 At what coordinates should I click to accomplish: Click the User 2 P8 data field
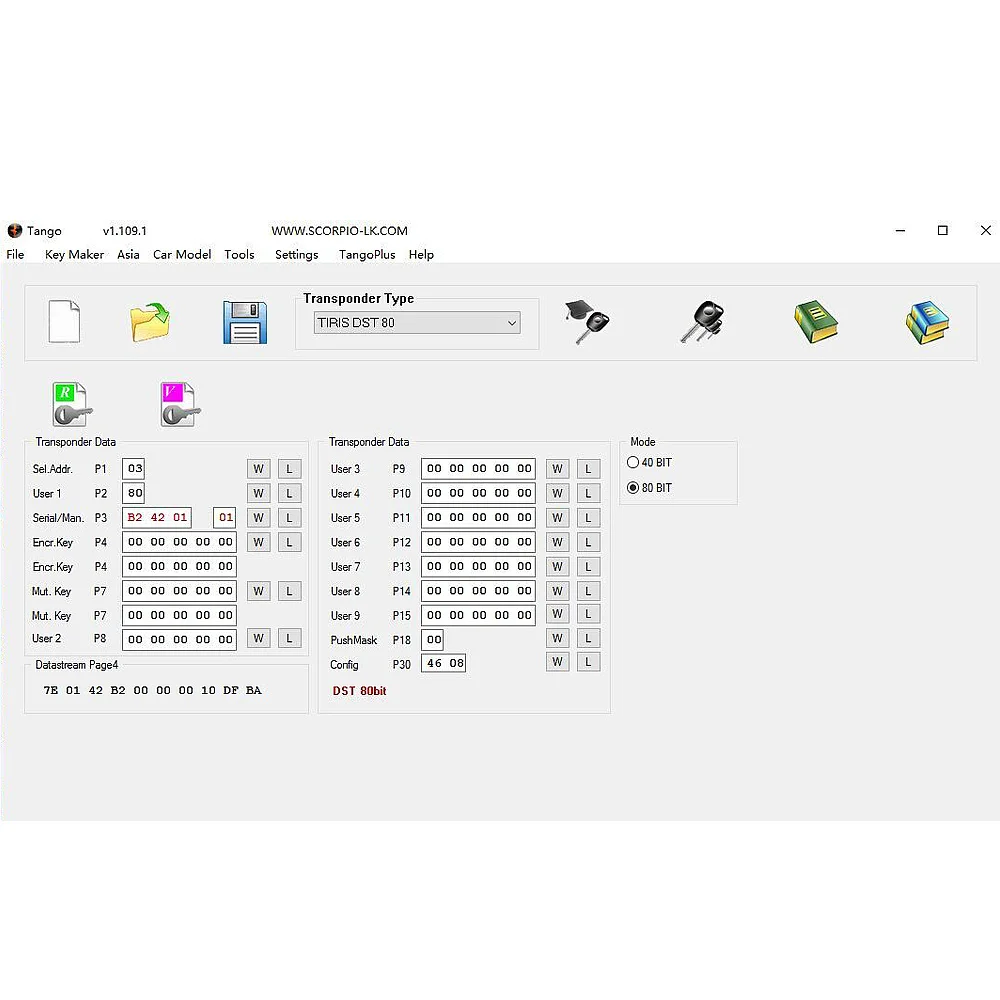pyautogui.click(x=179, y=639)
